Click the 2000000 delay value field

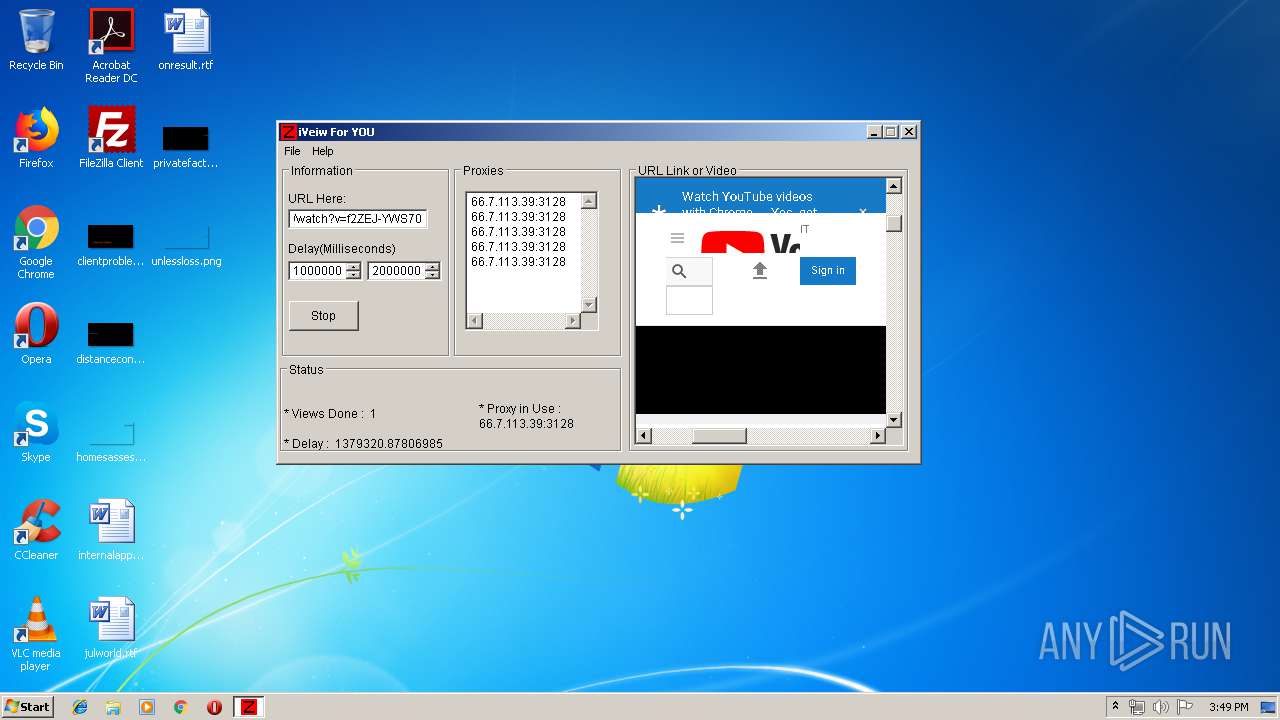pyautogui.click(x=396, y=271)
